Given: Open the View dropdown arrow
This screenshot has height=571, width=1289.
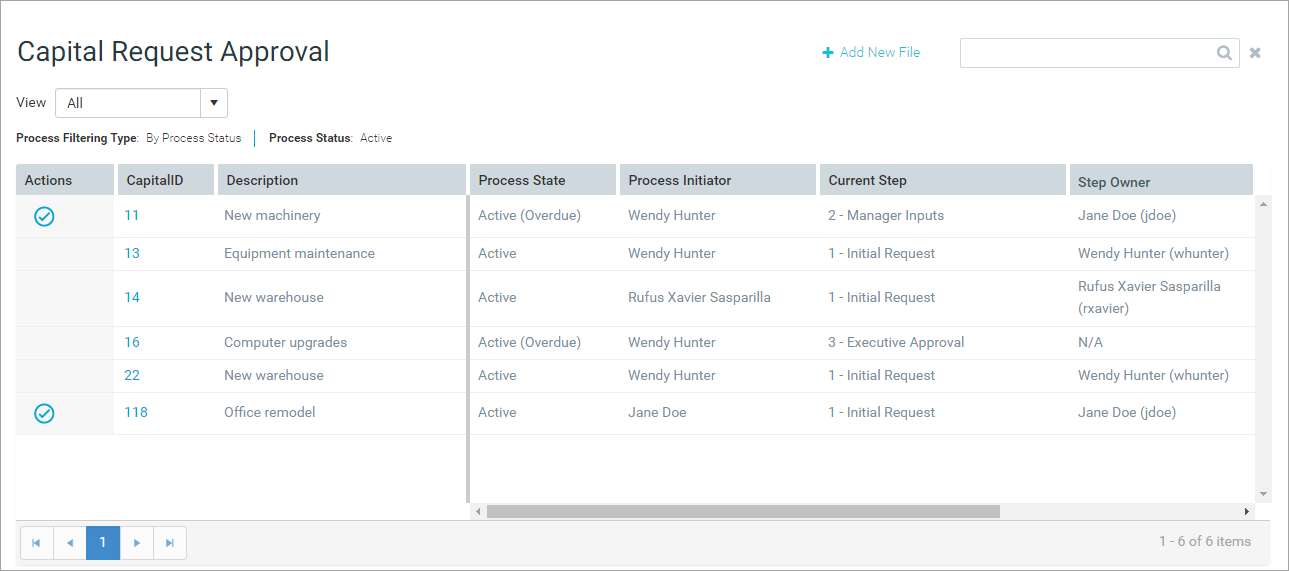Looking at the screenshot, I should tap(214, 103).
